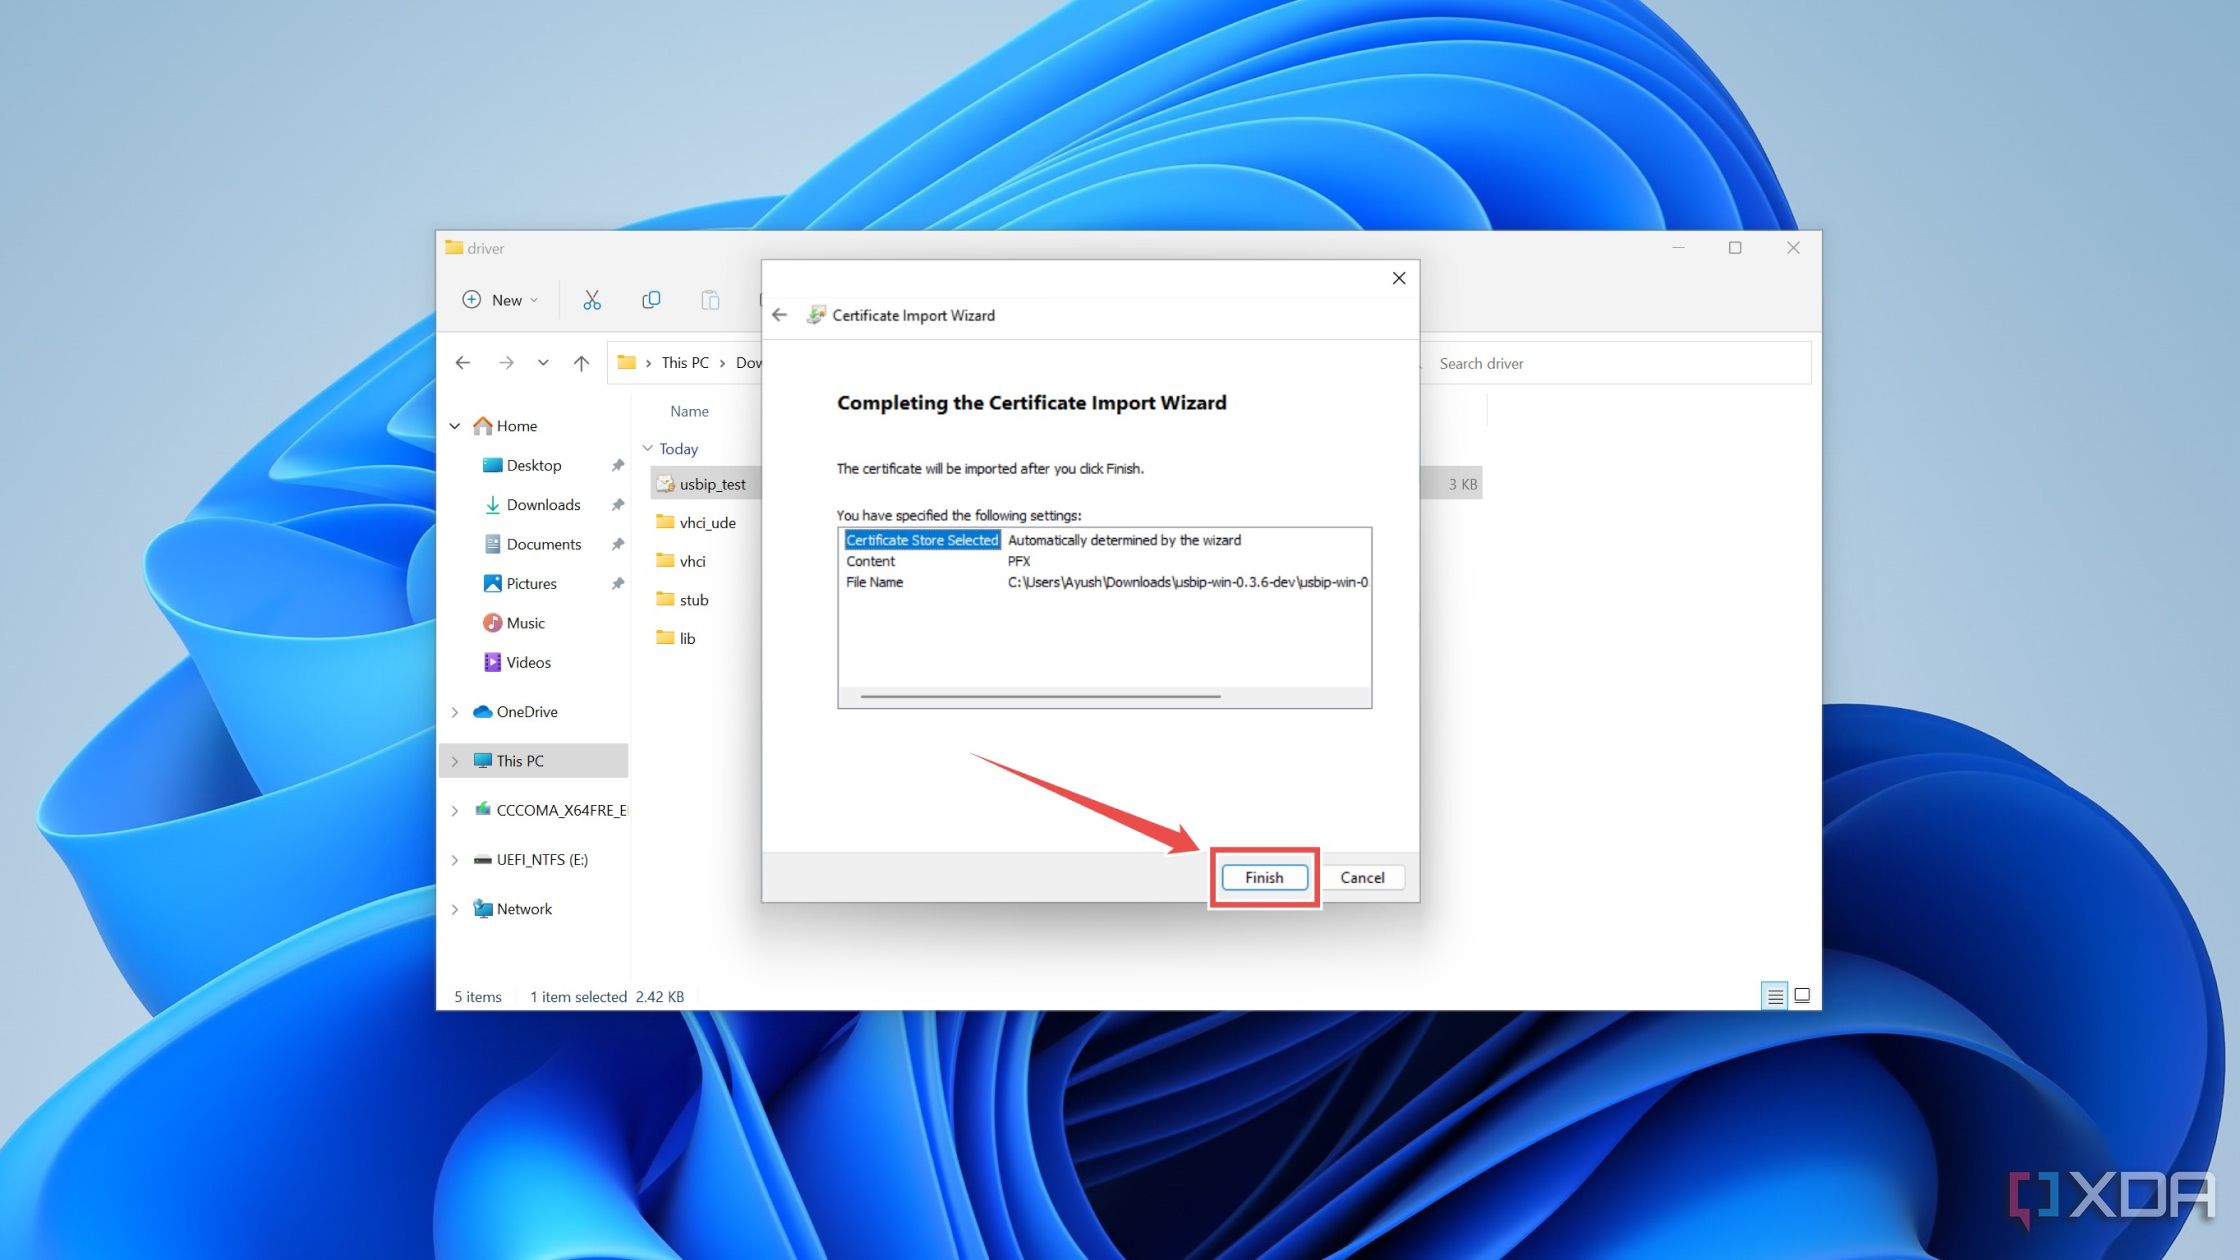Select Certificate Store Selected row in settings
2240x1260 pixels.
[1102, 538]
